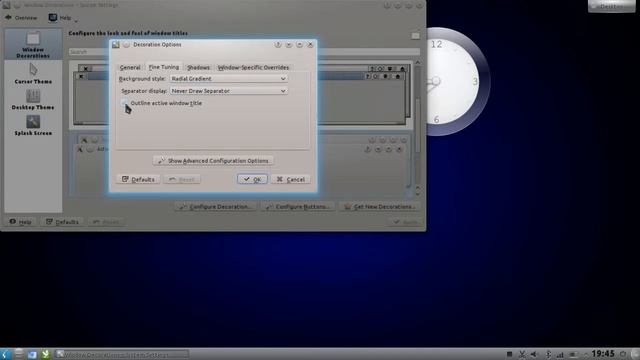
Task: Click Configure Buttons in System Settings window
Action: click(298, 207)
